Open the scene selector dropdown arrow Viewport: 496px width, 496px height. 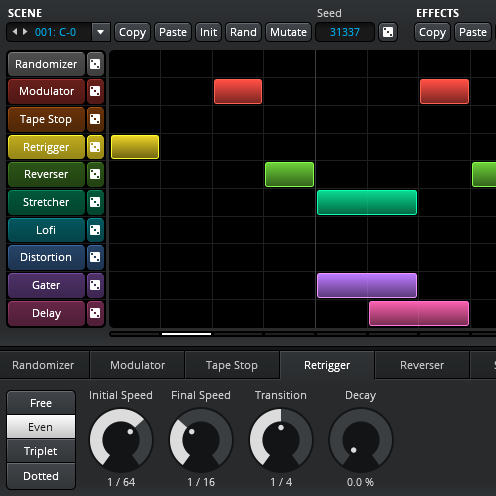tap(100, 32)
